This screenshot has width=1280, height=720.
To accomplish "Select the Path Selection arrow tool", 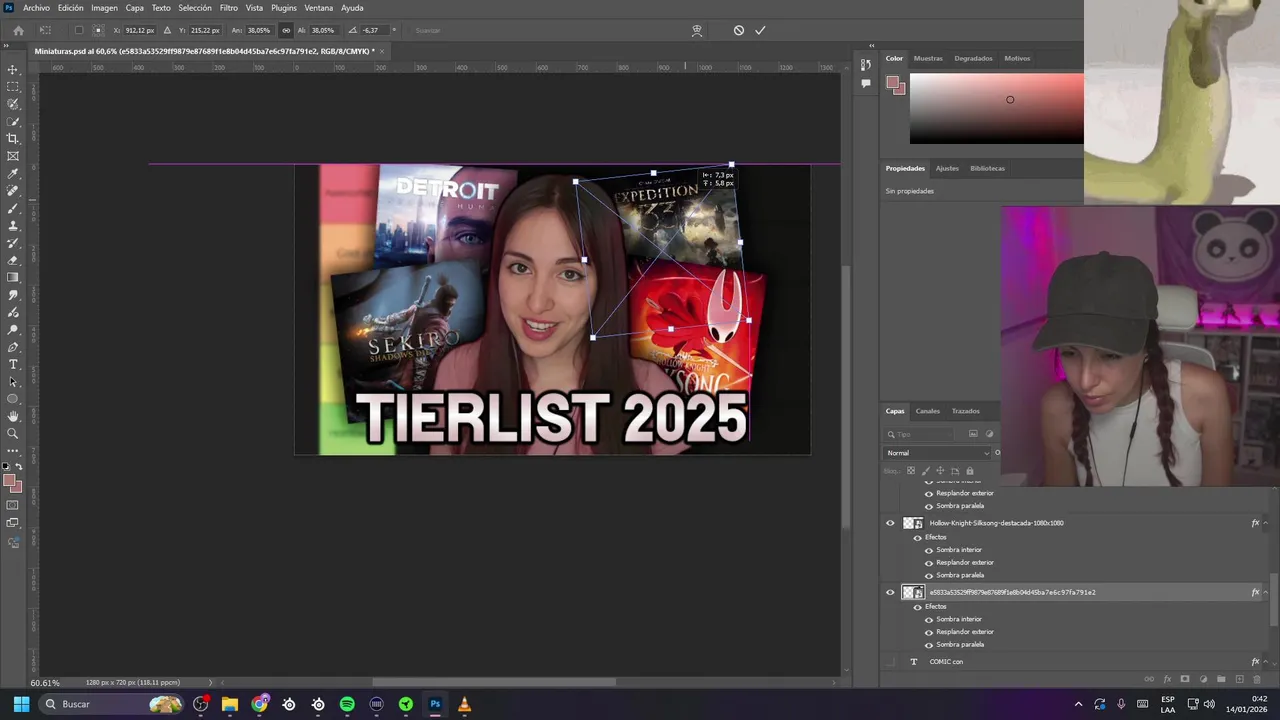I will [13, 382].
